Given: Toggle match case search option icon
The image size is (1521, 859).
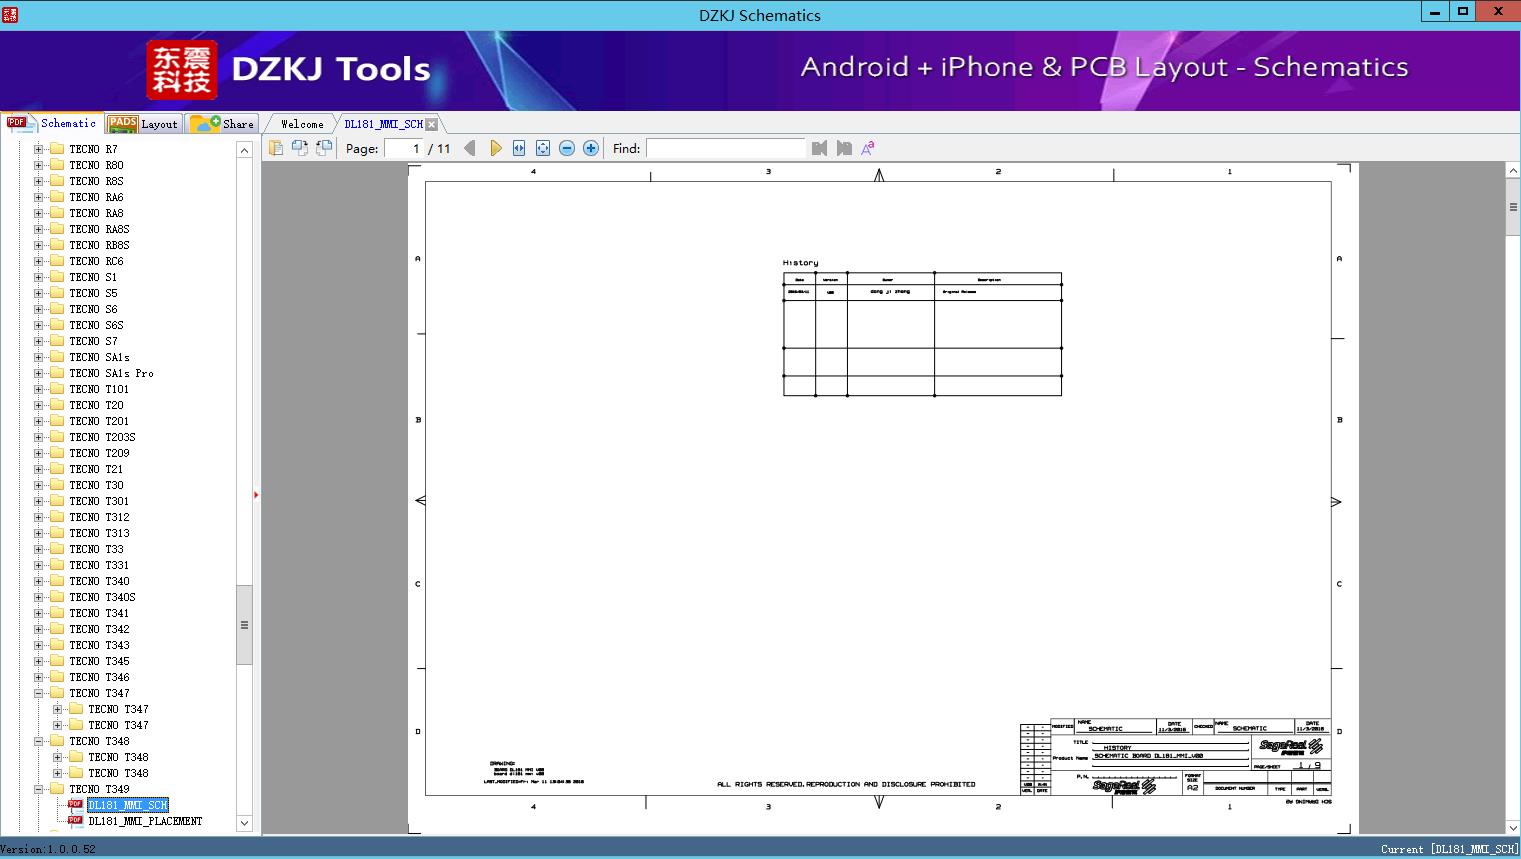Looking at the screenshot, I should click(868, 148).
